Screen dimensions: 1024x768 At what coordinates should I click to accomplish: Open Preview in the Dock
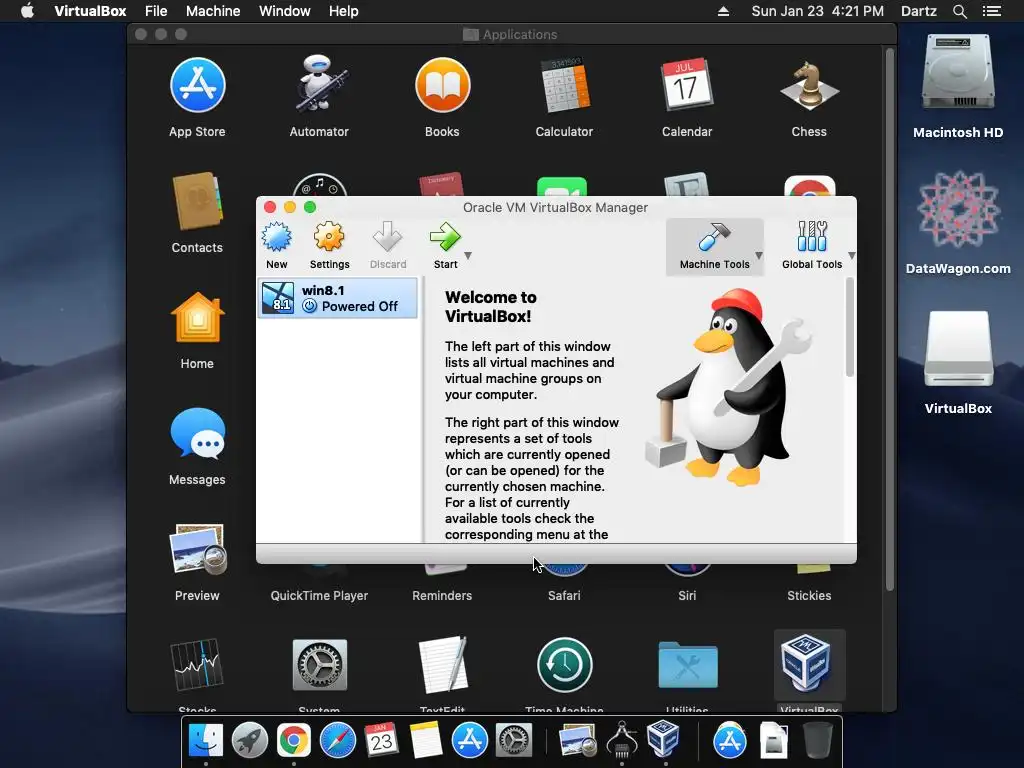click(578, 741)
